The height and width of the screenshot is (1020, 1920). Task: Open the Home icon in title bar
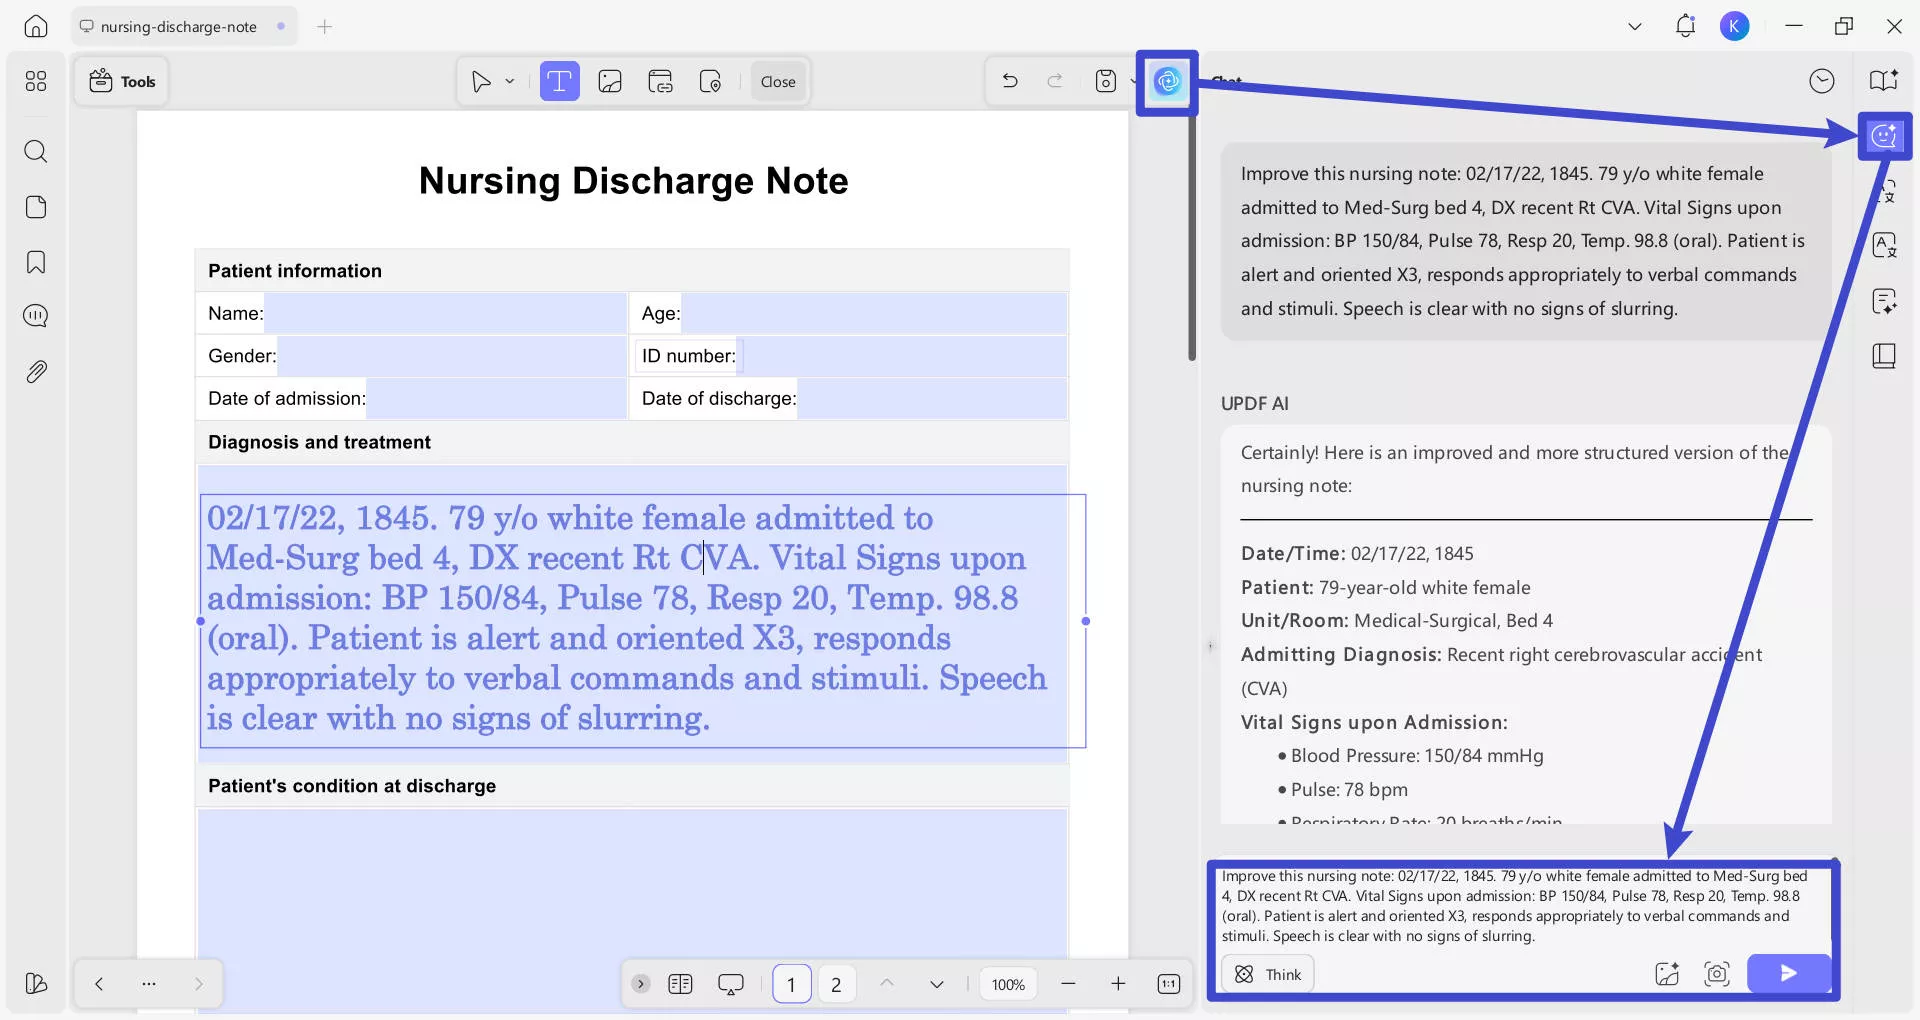36,27
